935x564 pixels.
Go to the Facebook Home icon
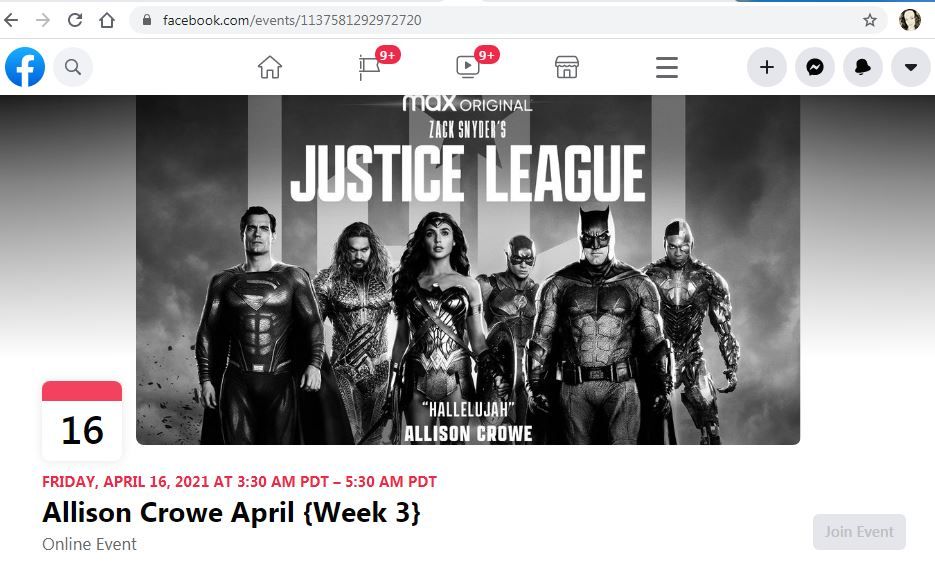270,67
